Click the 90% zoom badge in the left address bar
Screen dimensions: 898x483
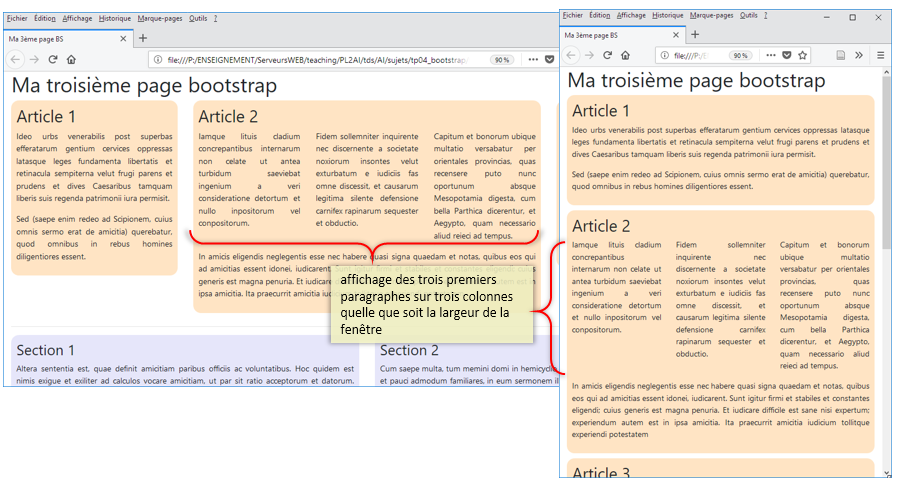pyautogui.click(x=501, y=60)
